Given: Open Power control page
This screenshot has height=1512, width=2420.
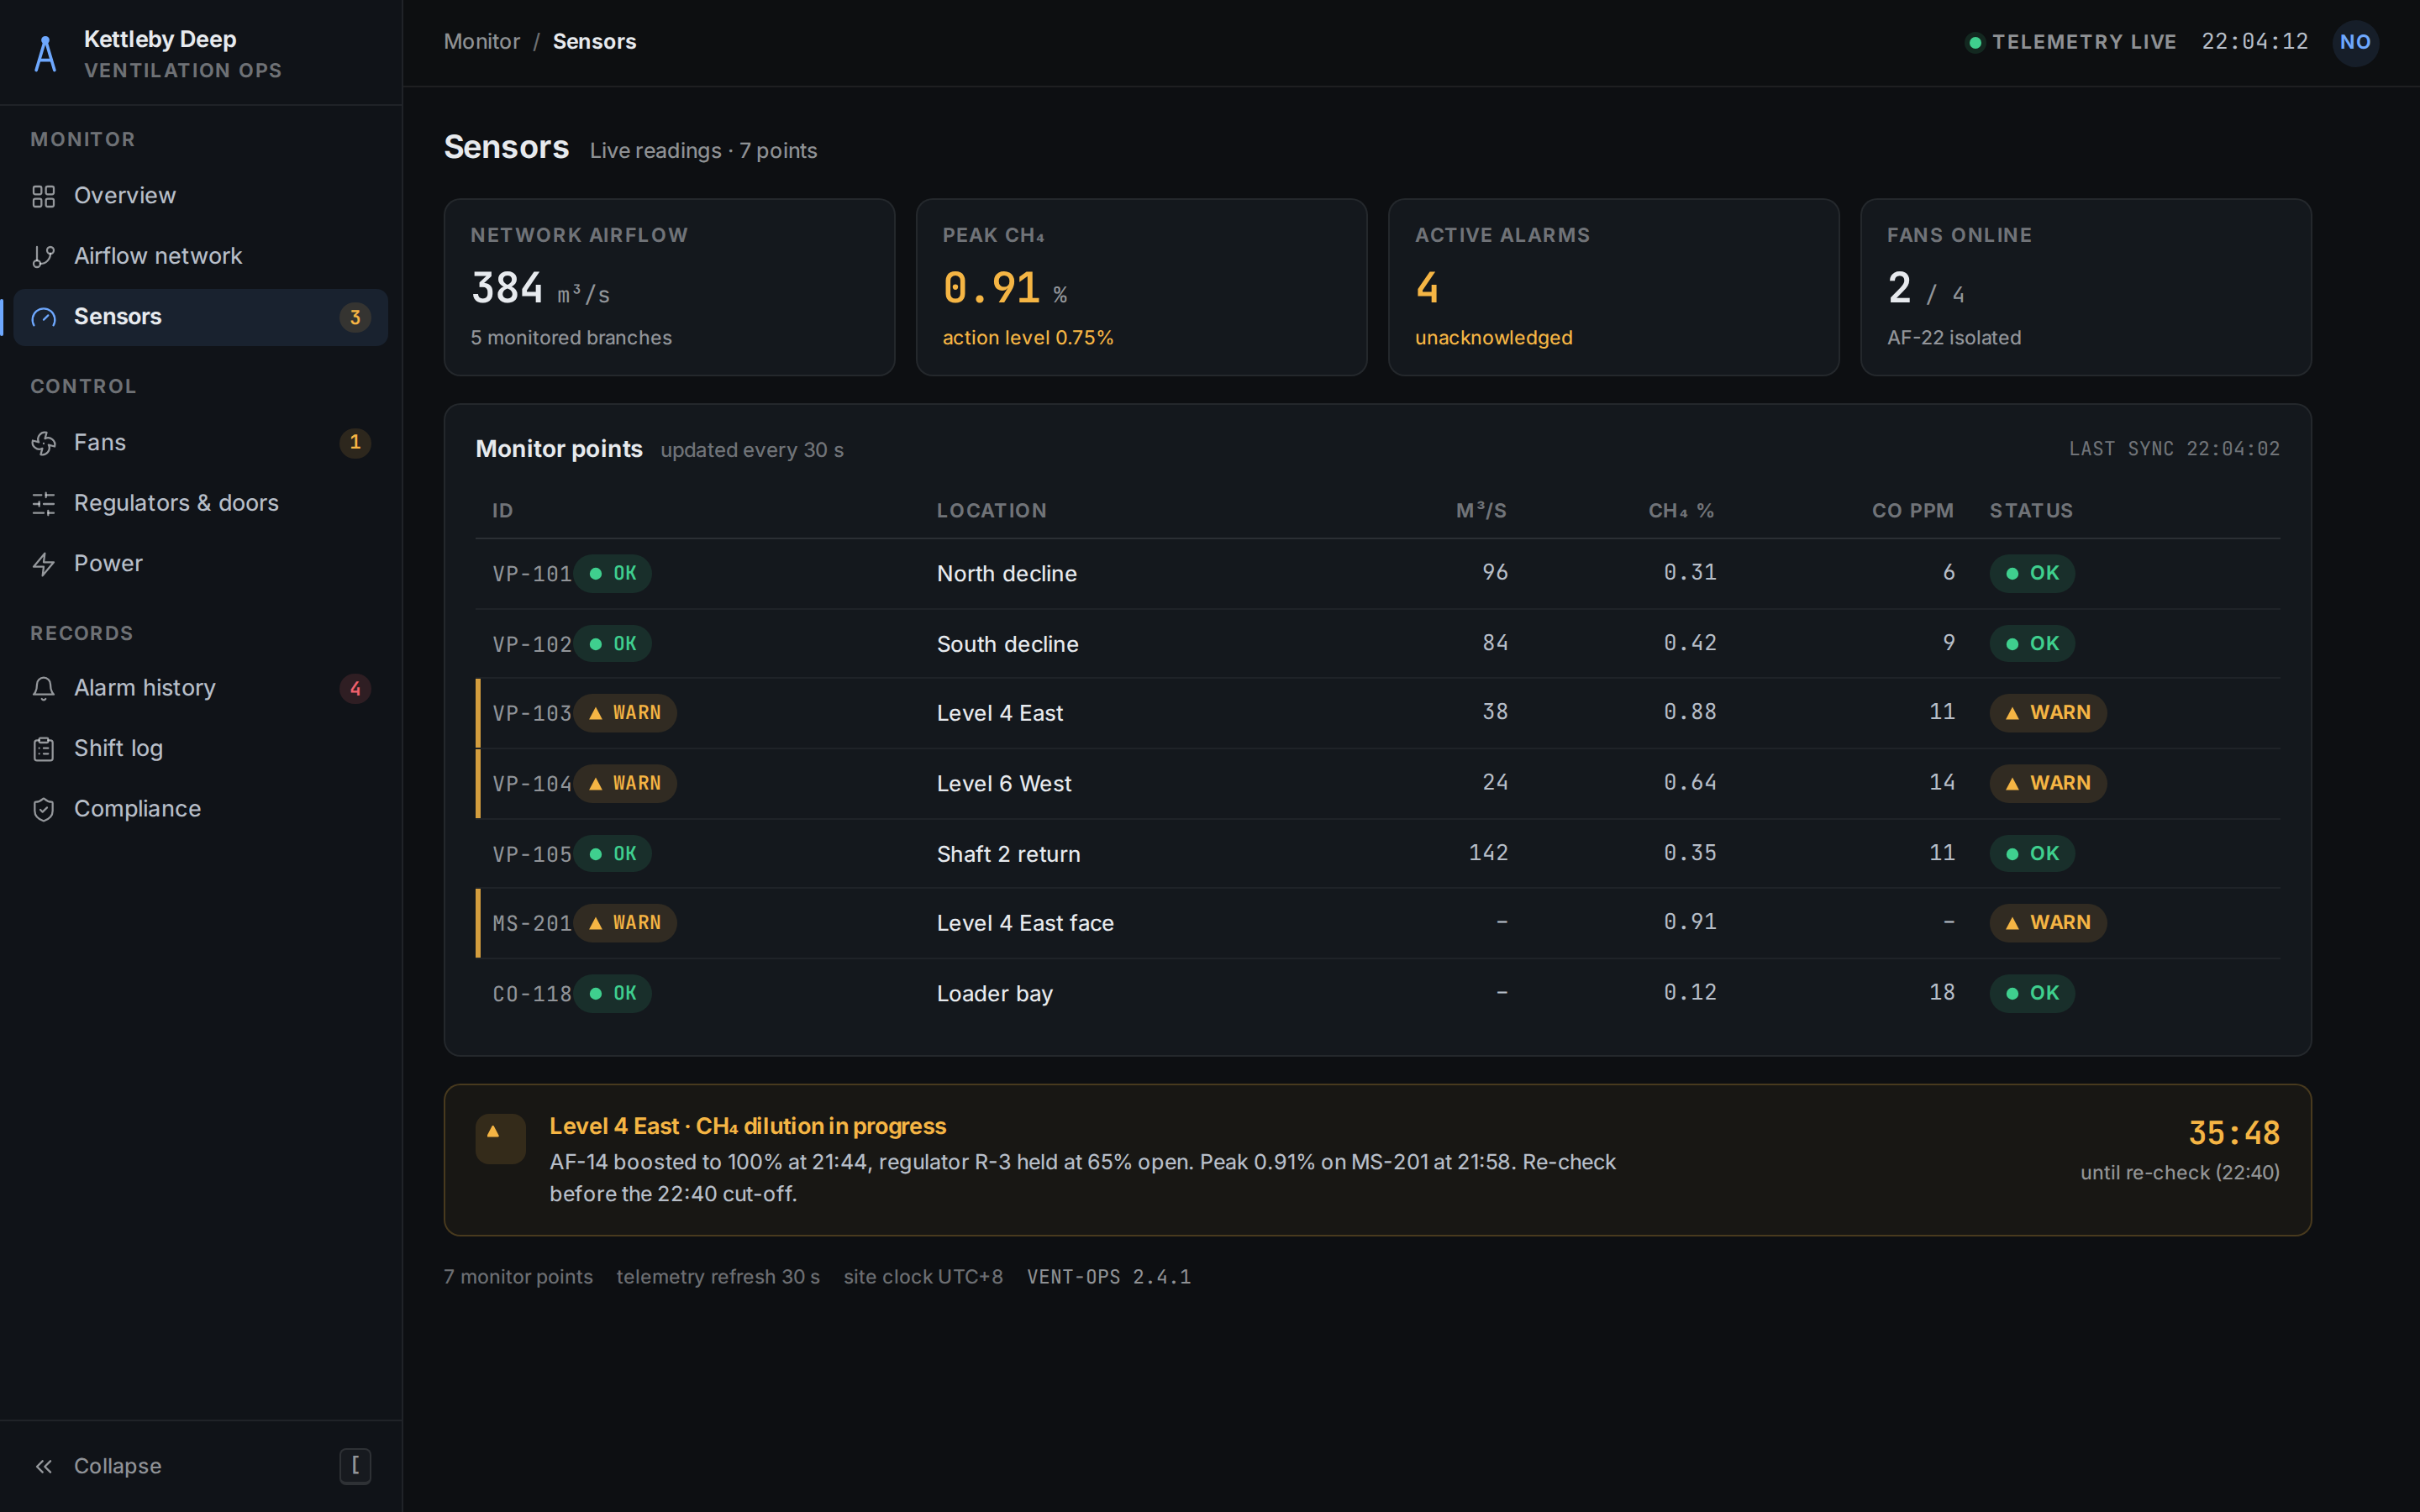Looking at the screenshot, I should [201, 564].
